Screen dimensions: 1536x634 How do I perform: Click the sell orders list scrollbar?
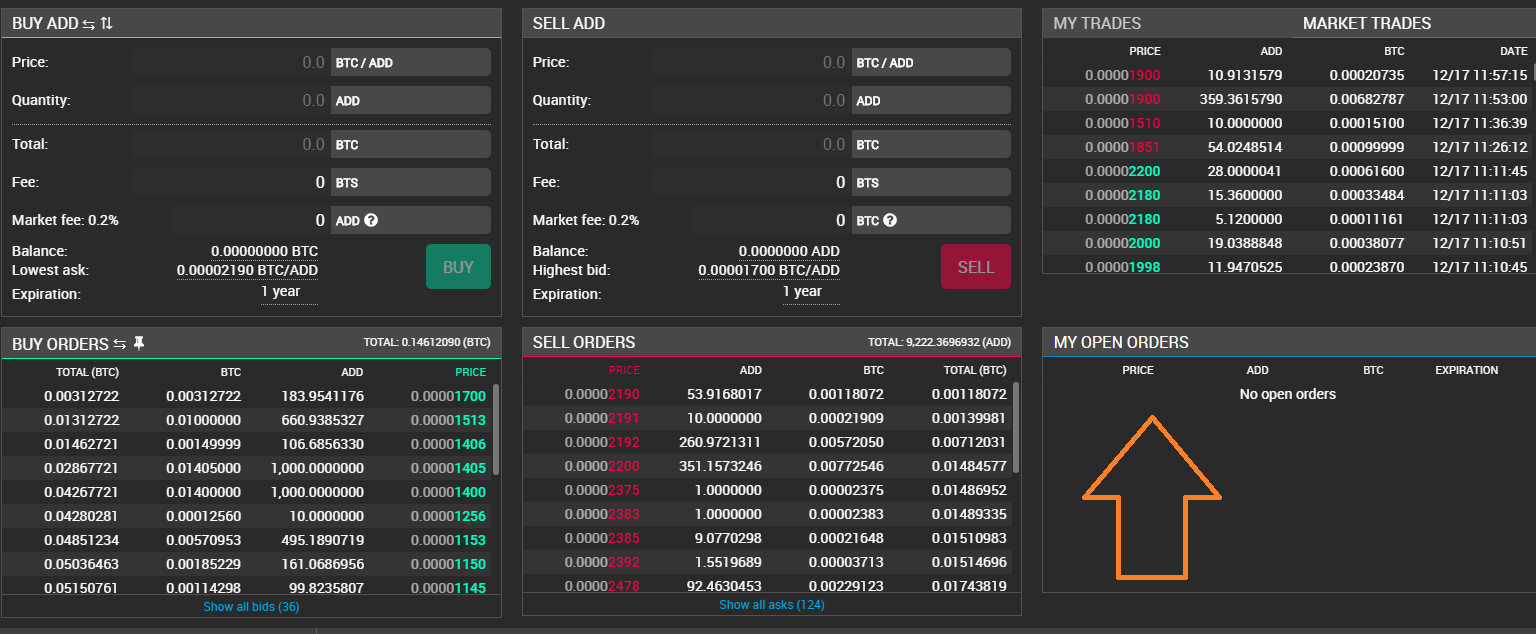[x=1016, y=428]
